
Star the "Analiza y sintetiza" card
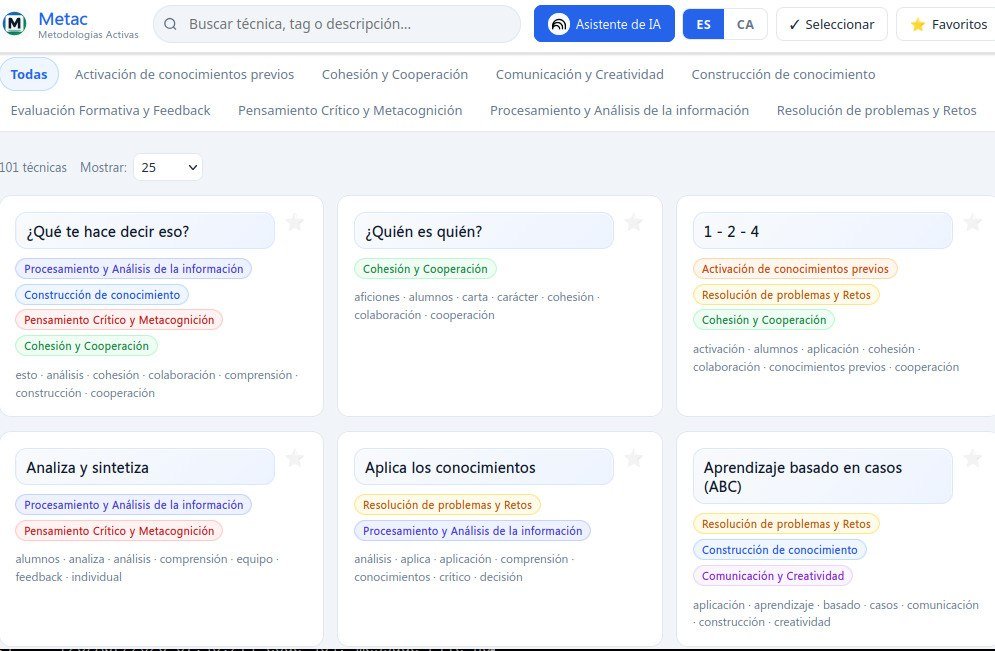(x=294, y=458)
